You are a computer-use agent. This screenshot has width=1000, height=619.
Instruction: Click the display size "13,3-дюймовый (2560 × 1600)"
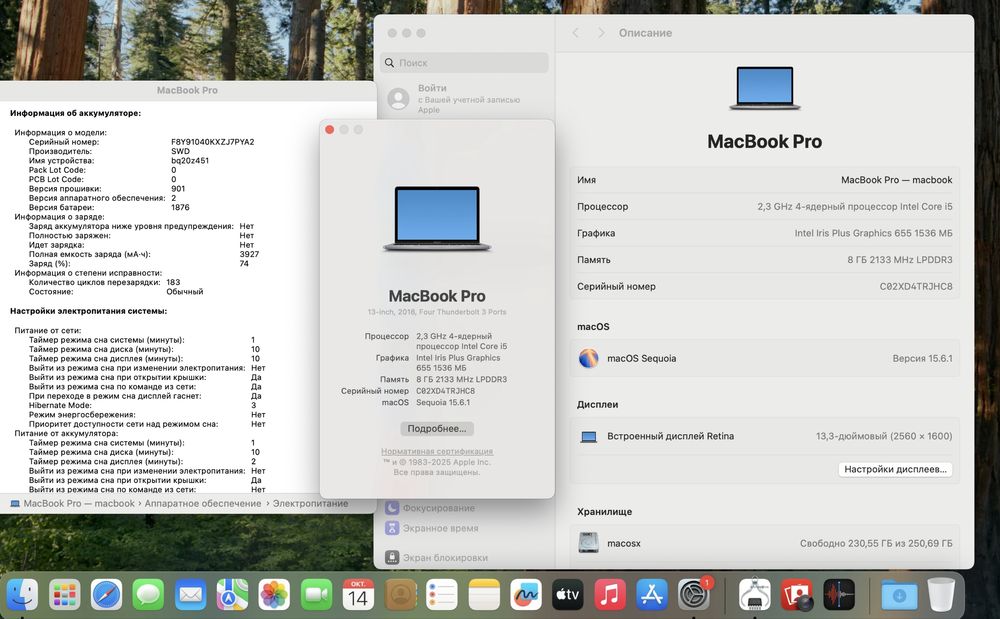(x=884, y=436)
